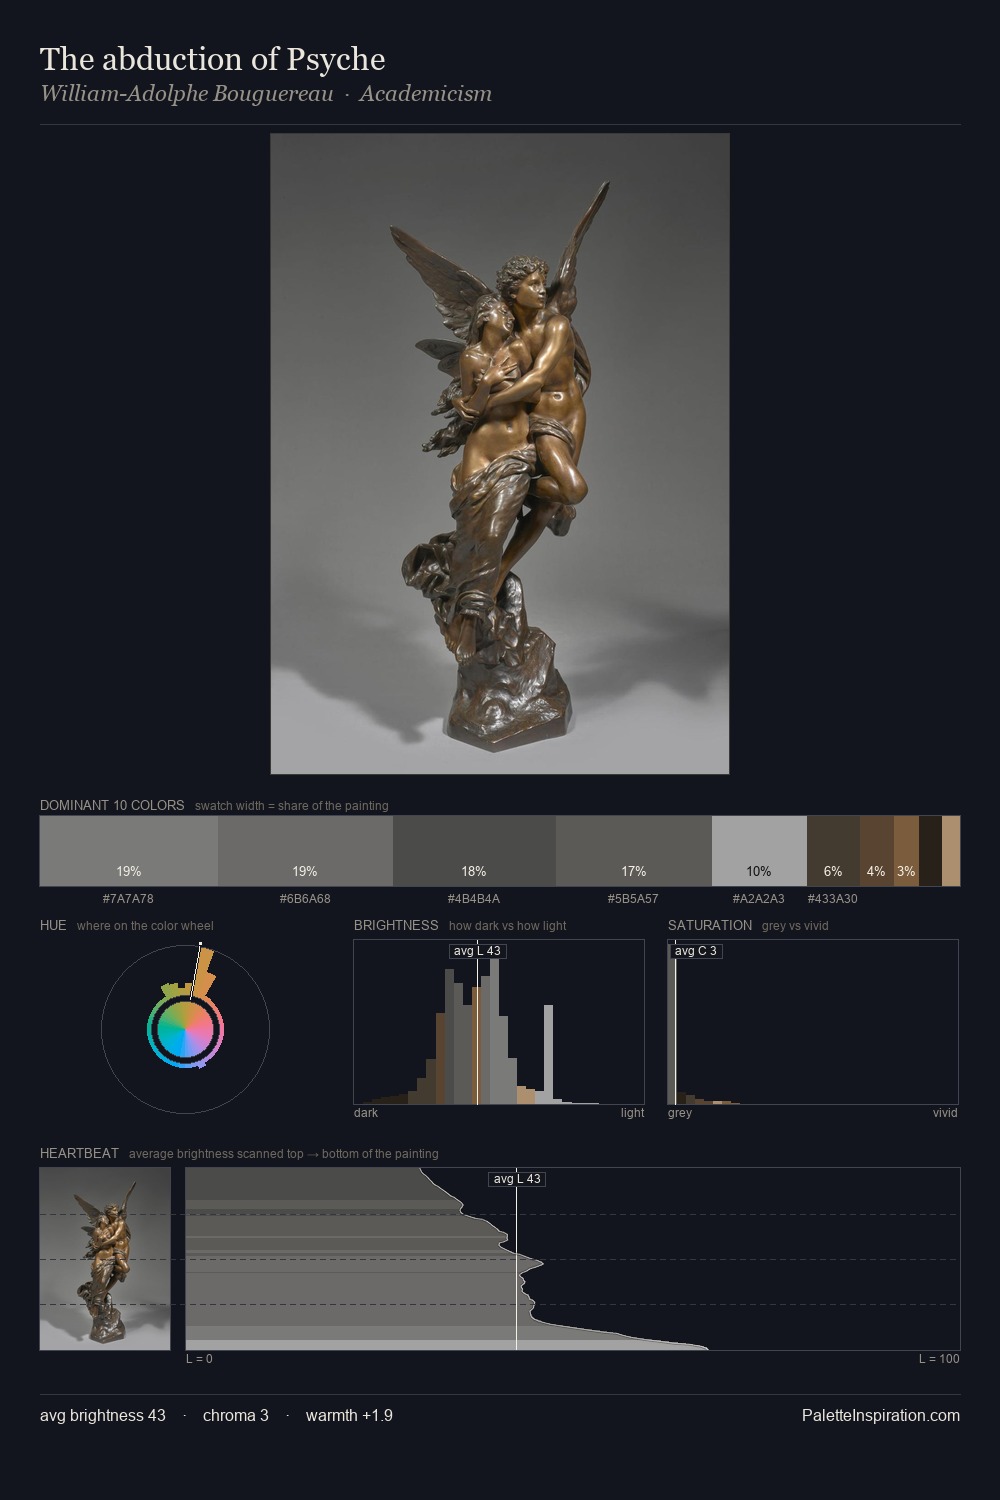Select the 19% swatch labeled #7A7A78

(129, 851)
